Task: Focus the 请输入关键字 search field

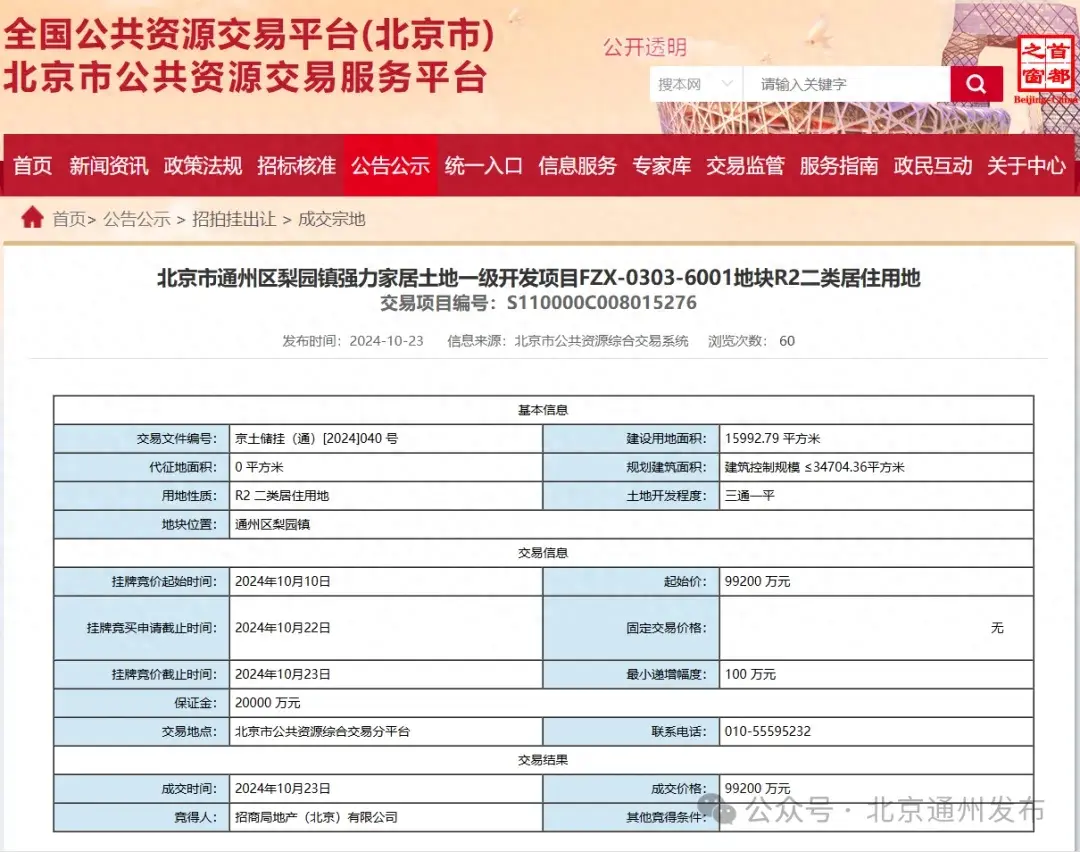Action: 847,84
